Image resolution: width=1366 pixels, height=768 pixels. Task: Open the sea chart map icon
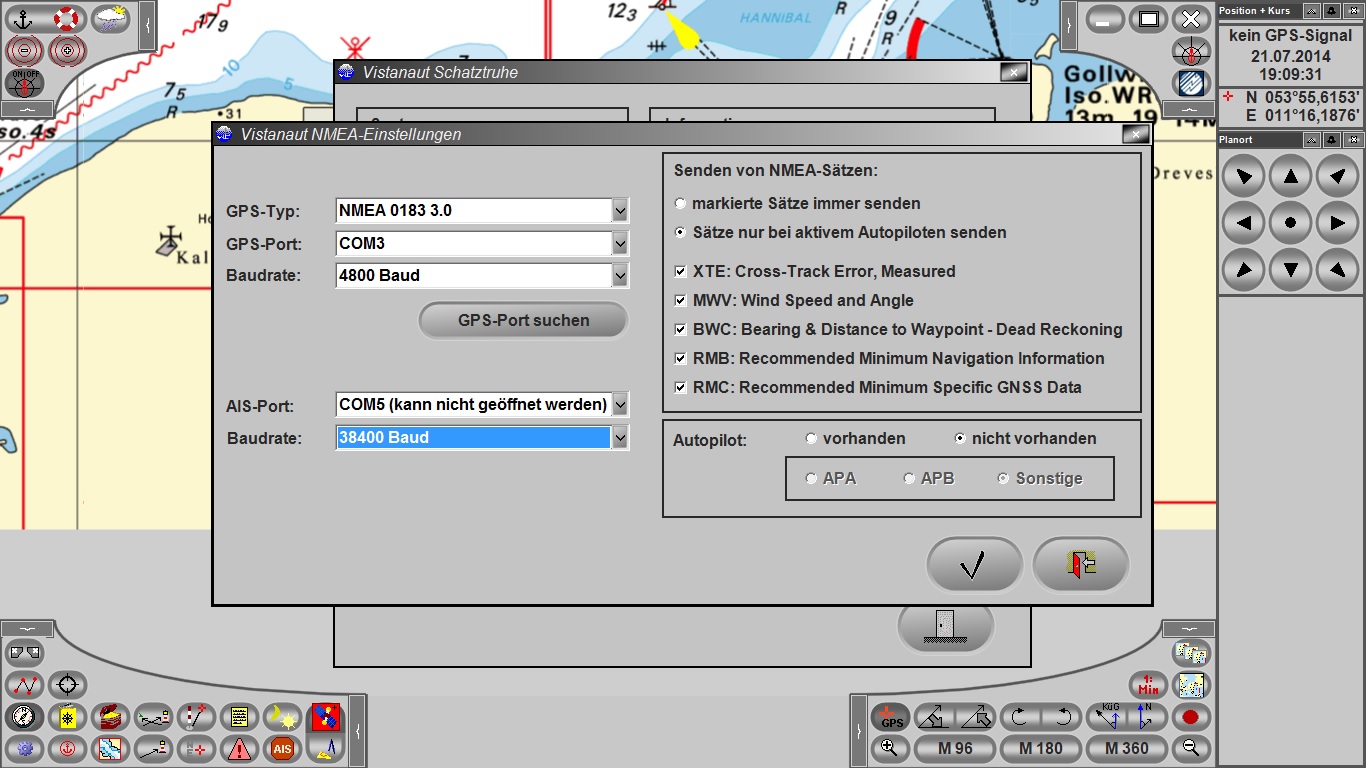[x=110, y=748]
